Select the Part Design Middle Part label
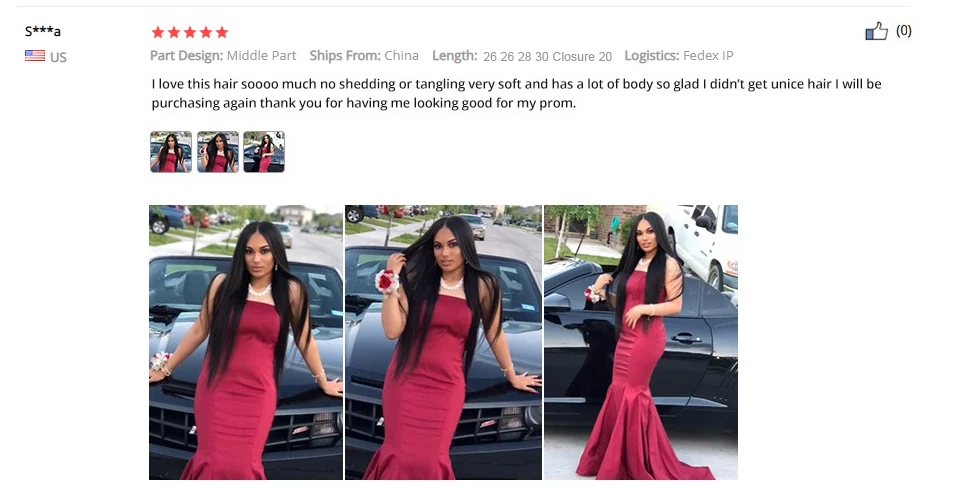Viewport: 960px width, 488px height. 223,56
